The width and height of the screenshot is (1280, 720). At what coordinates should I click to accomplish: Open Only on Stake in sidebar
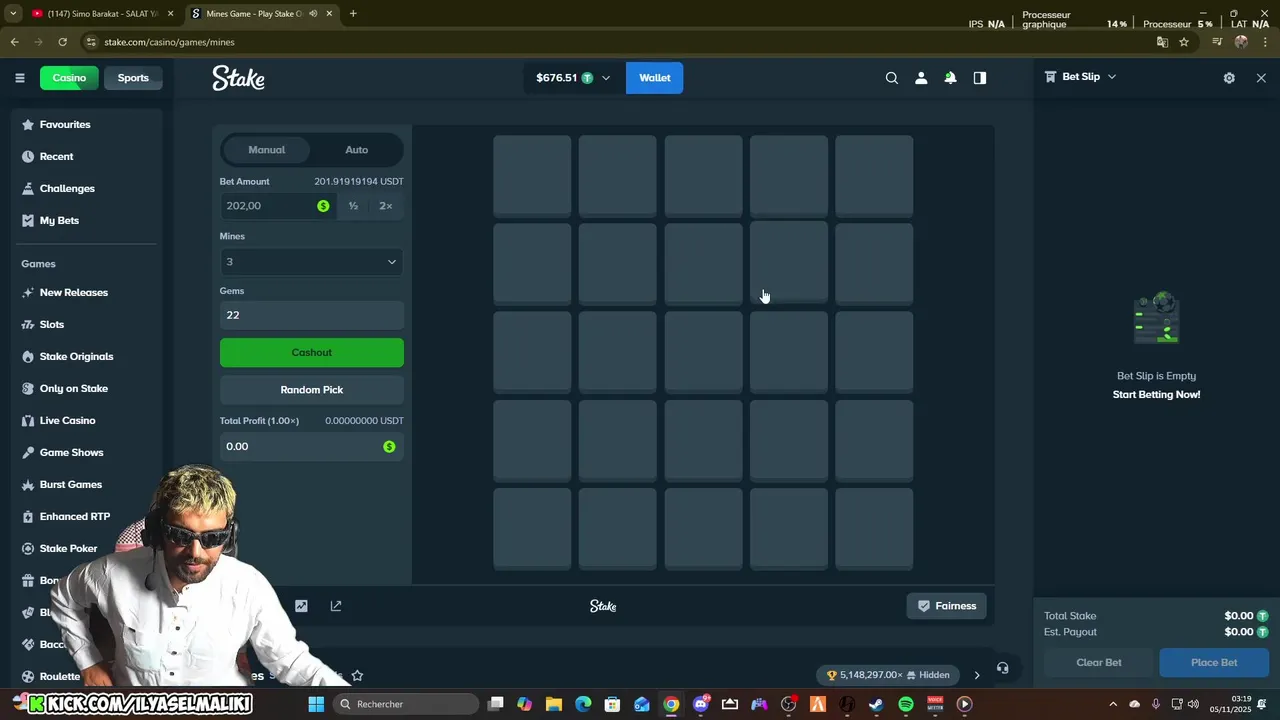coord(73,389)
